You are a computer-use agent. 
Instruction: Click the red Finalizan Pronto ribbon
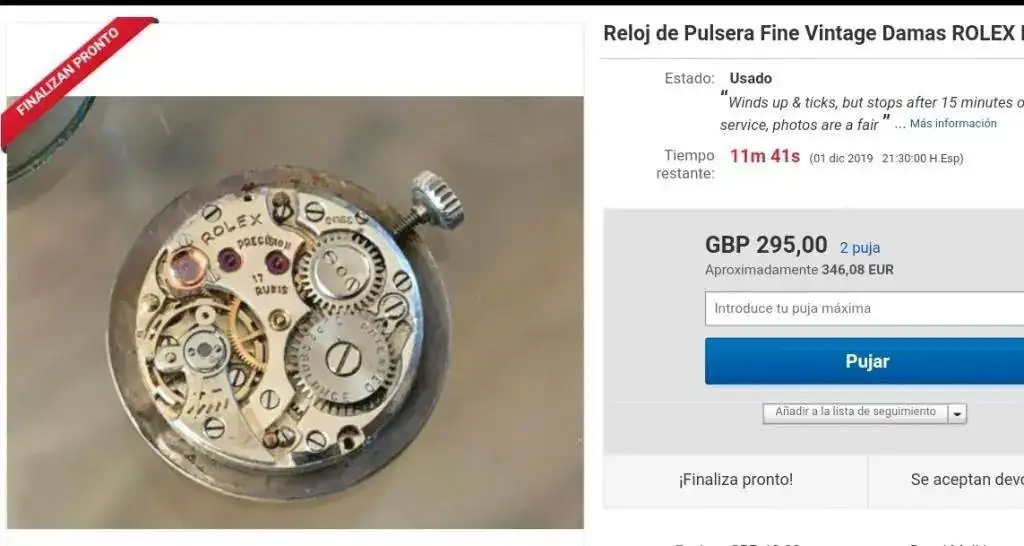[x=71, y=72]
